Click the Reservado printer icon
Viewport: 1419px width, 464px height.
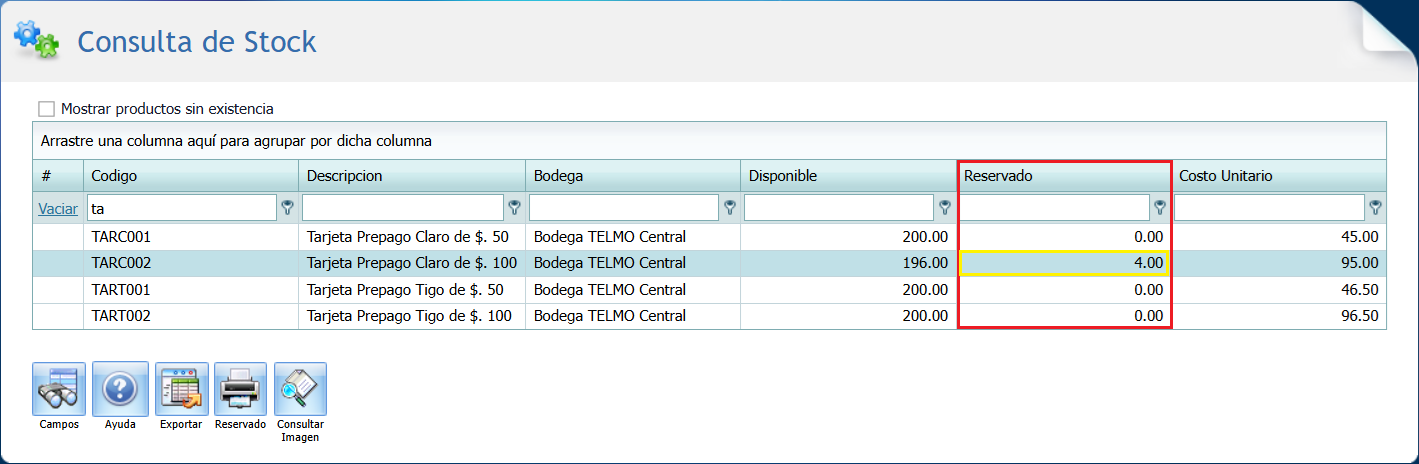coord(240,388)
